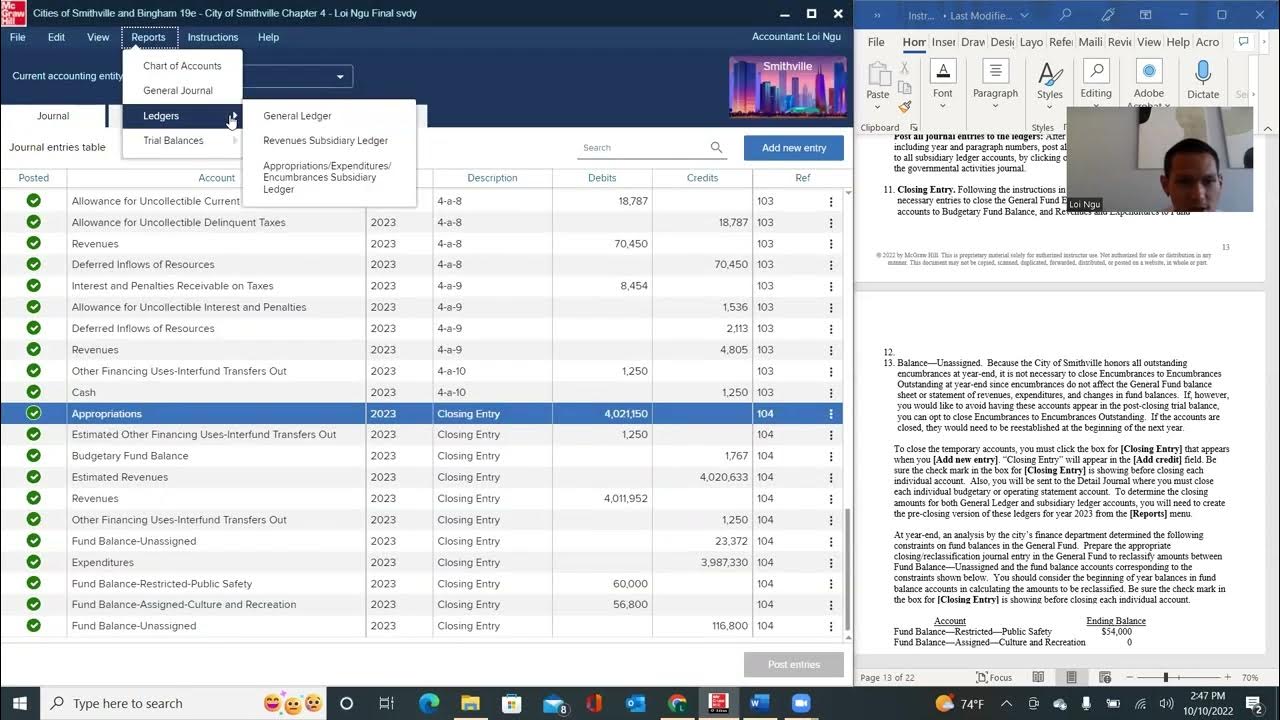This screenshot has width=1280, height=720.
Task: Expand Paste options arrow in Word
Action: pos(878,105)
